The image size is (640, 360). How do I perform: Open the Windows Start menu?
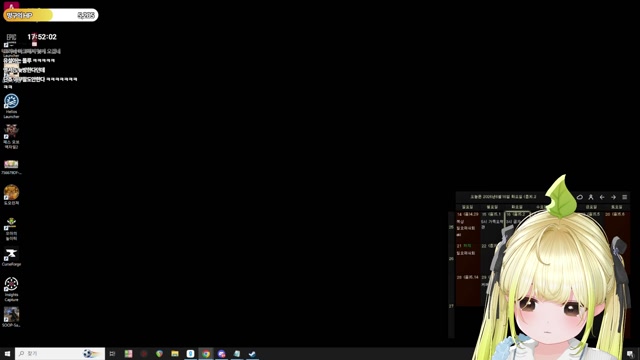(7, 354)
